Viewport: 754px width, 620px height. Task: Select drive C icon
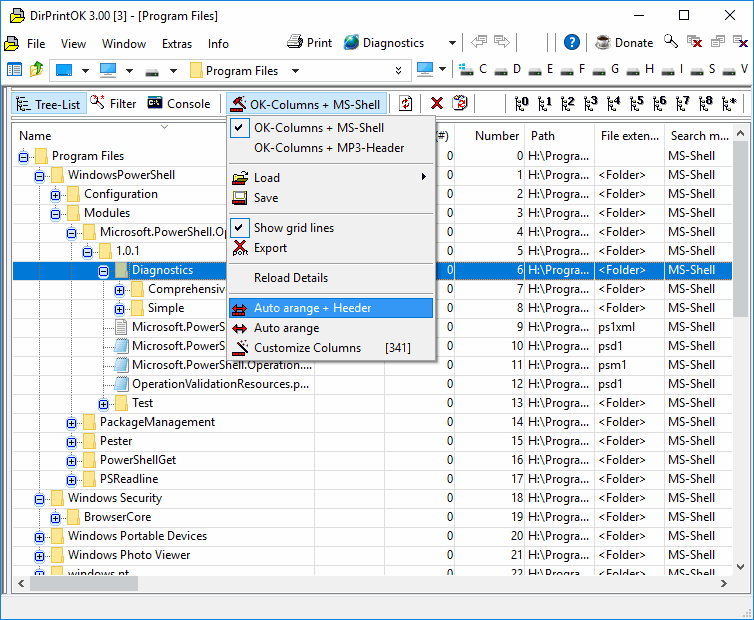[x=465, y=70]
